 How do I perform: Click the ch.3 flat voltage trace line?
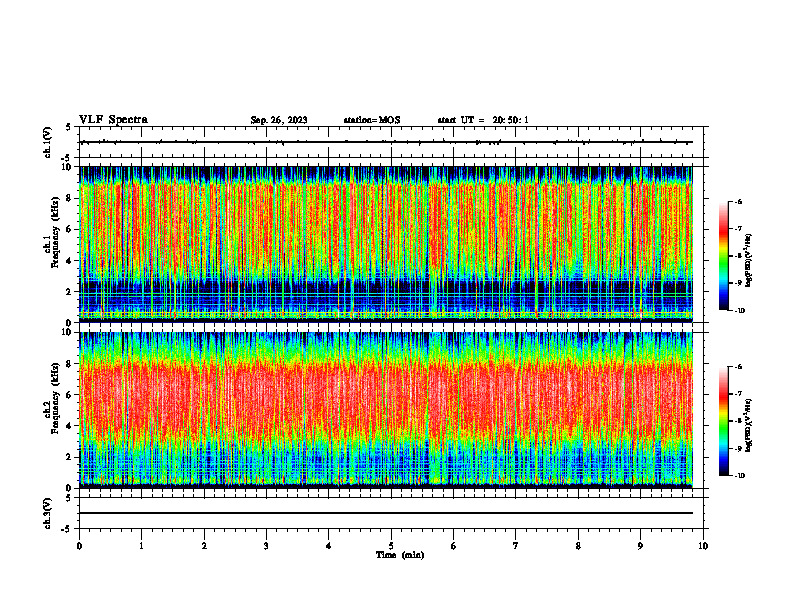pos(386,513)
